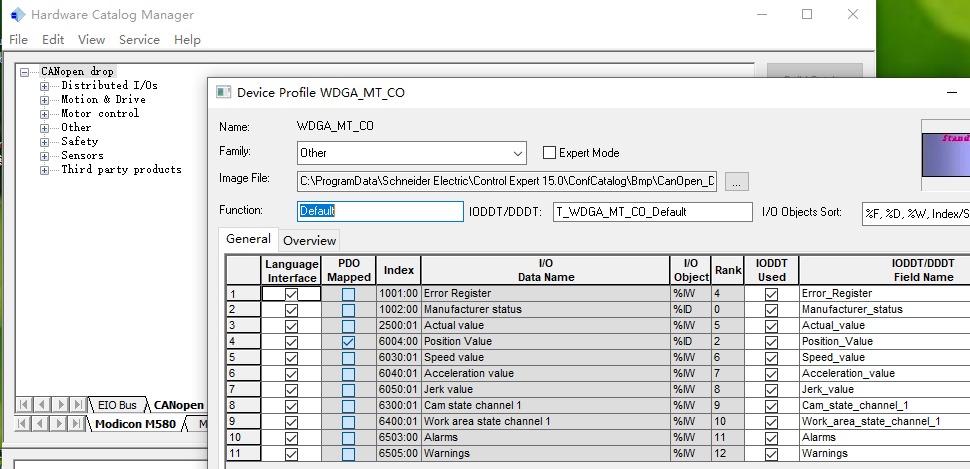Click the IODDT/DDDT name field
The image size is (970, 469).
pos(653,212)
